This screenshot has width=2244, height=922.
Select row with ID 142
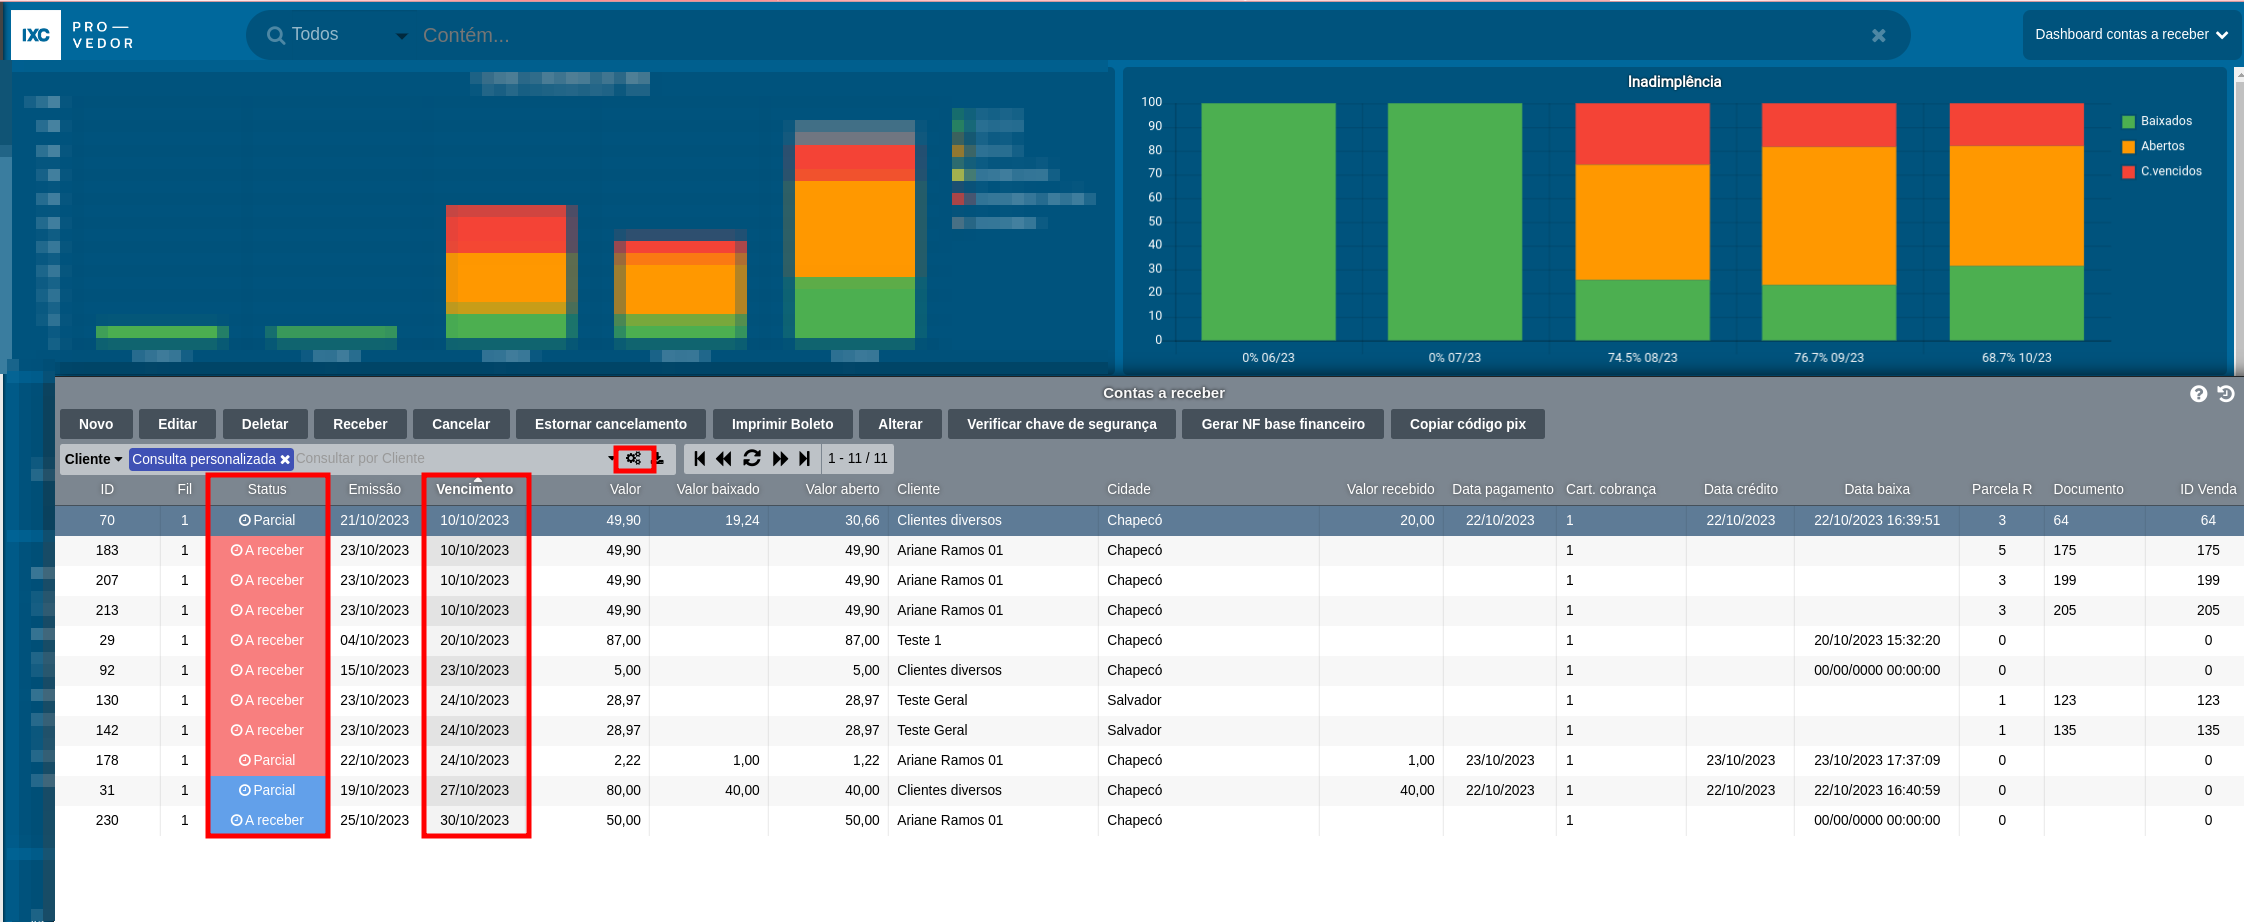(1149, 730)
